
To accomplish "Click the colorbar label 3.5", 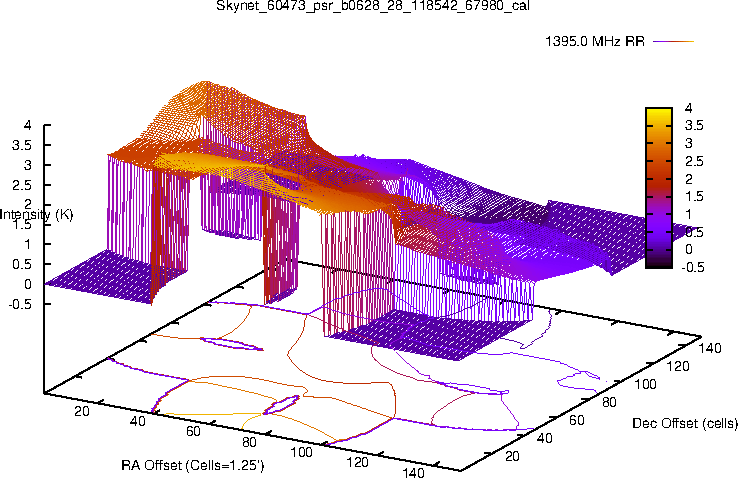I will pyautogui.click(x=694, y=126).
